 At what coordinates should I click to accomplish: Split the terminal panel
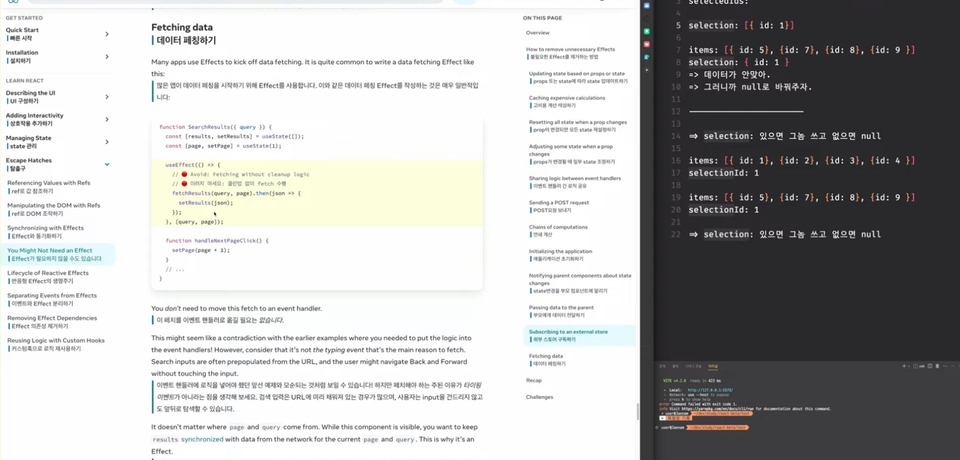929,366
